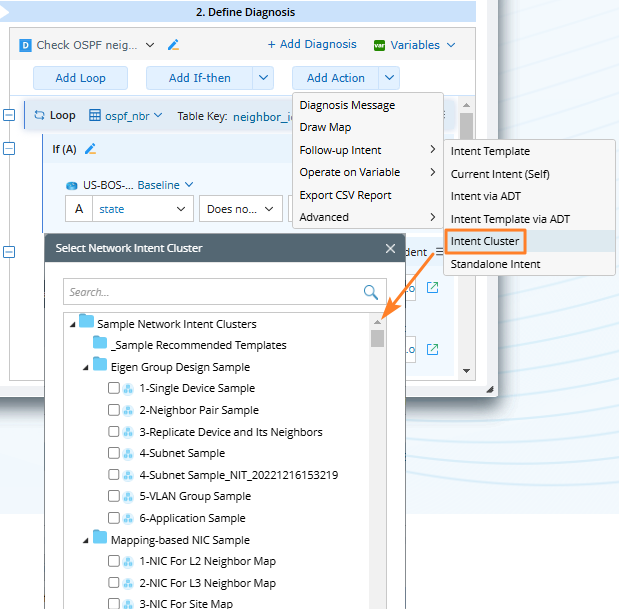Viewport: 619px width, 609px height.
Task: Check 5-VLAN Group Sample checkbox
Action: pos(114,496)
